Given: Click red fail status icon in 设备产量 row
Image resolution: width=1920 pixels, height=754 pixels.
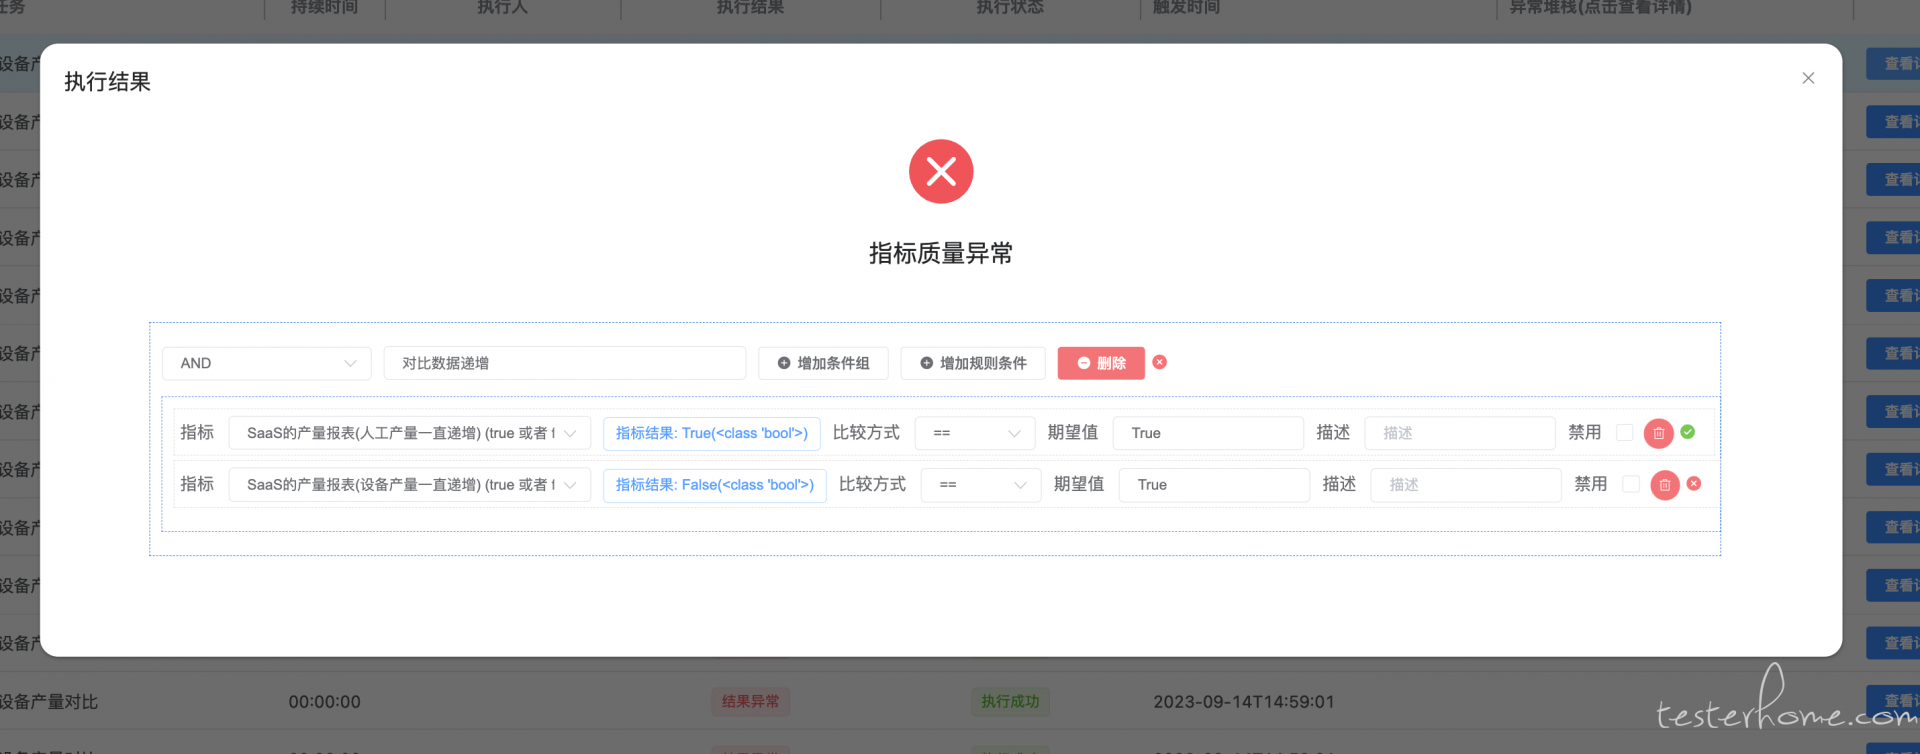Looking at the screenshot, I should pos(1694,484).
